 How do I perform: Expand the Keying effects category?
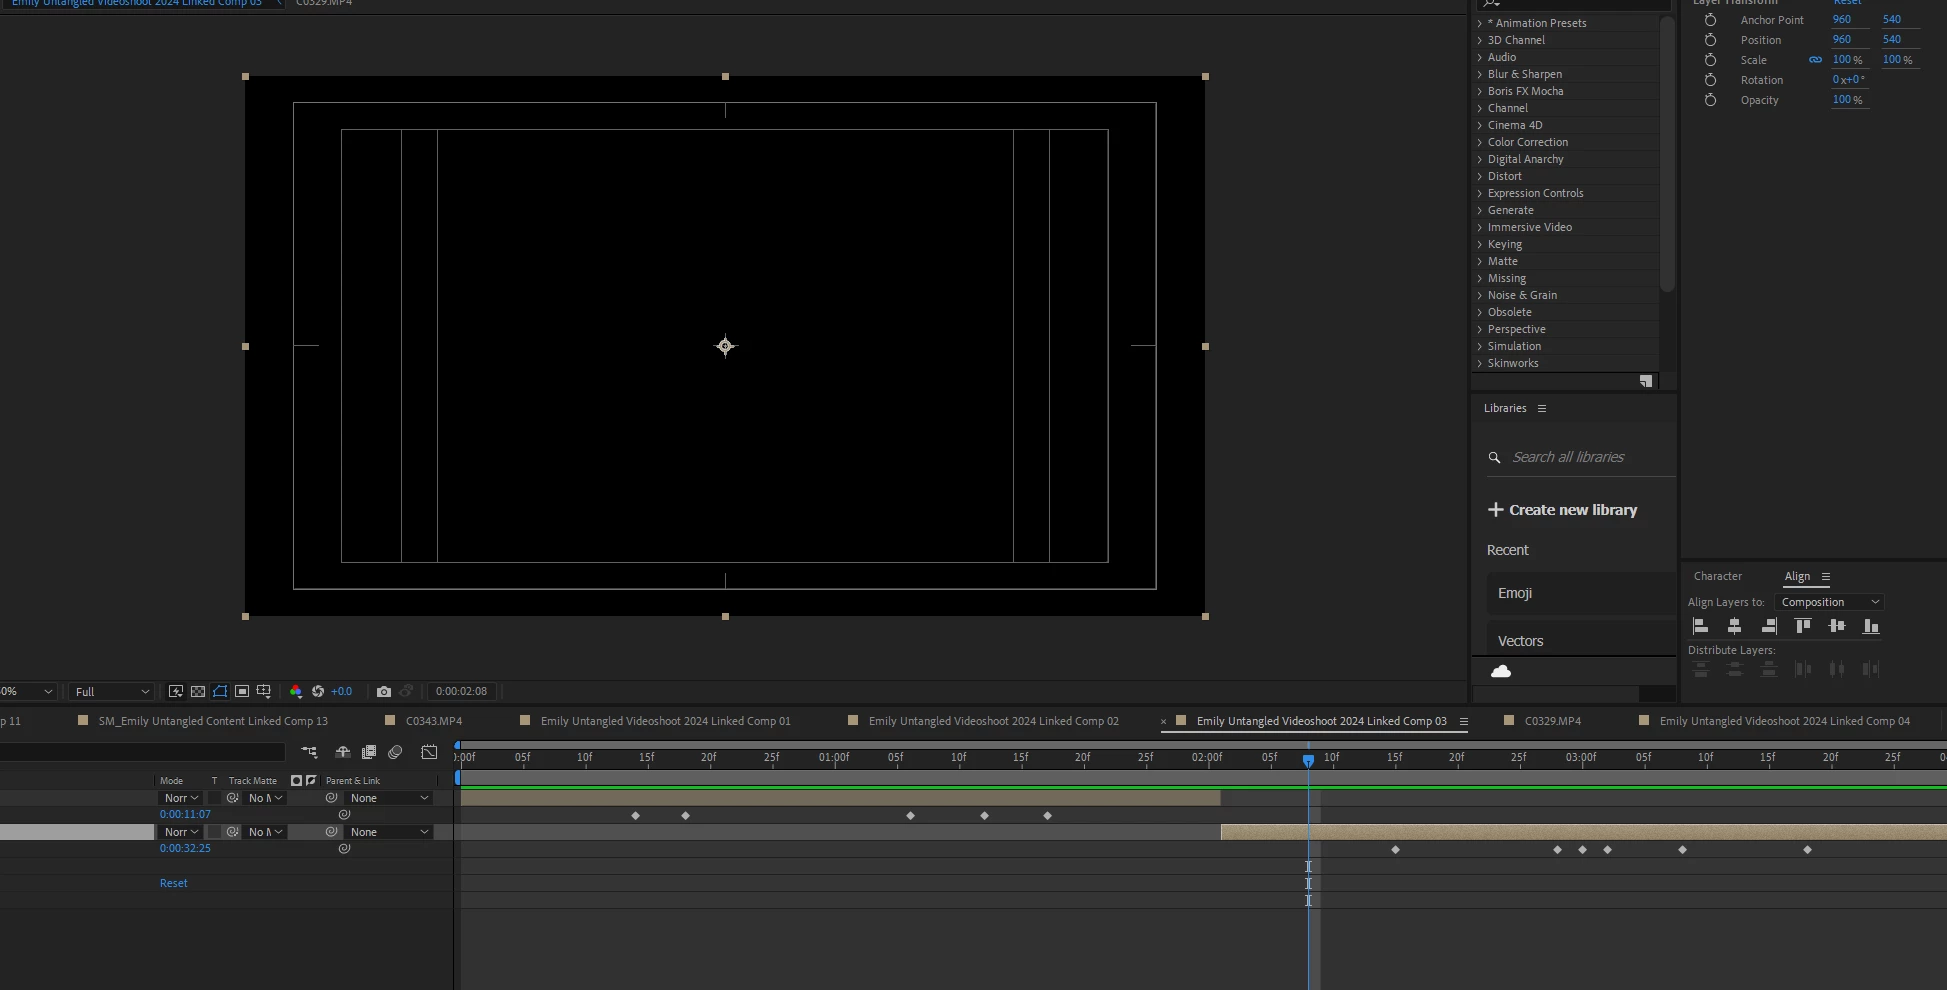[x=1480, y=244]
